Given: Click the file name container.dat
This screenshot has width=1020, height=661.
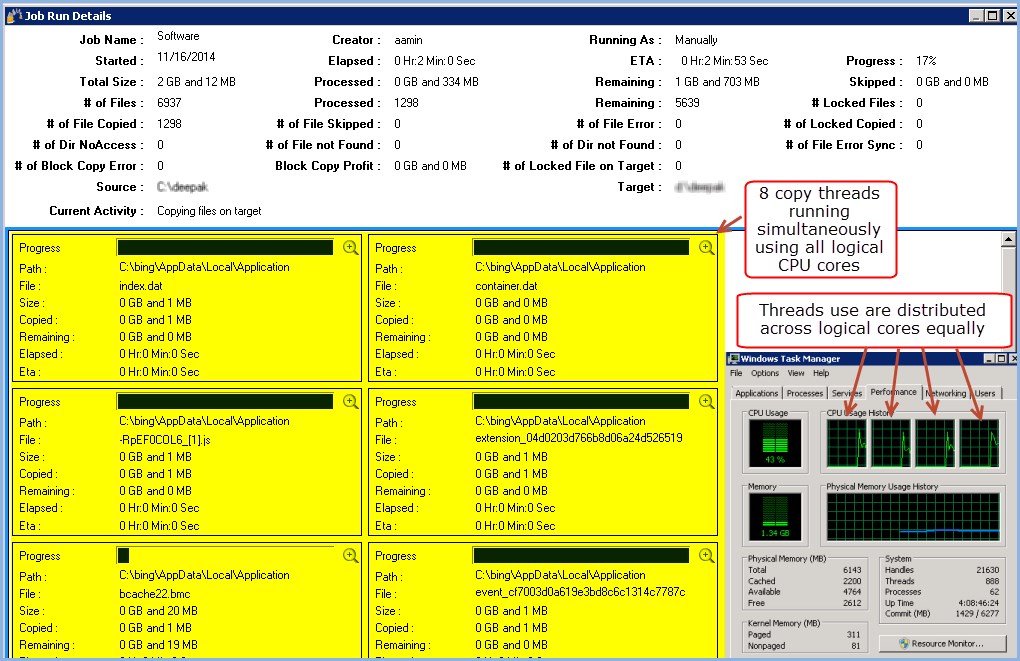Looking at the screenshot, I should point(506,286).
